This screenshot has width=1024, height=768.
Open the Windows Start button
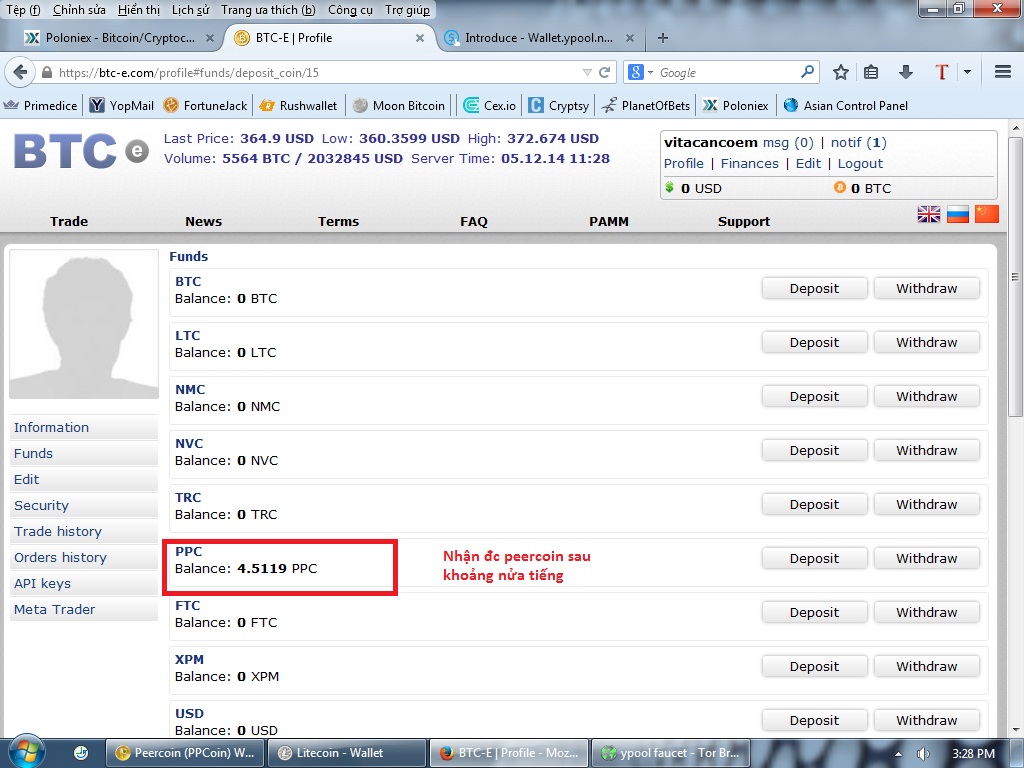point(25,752)
